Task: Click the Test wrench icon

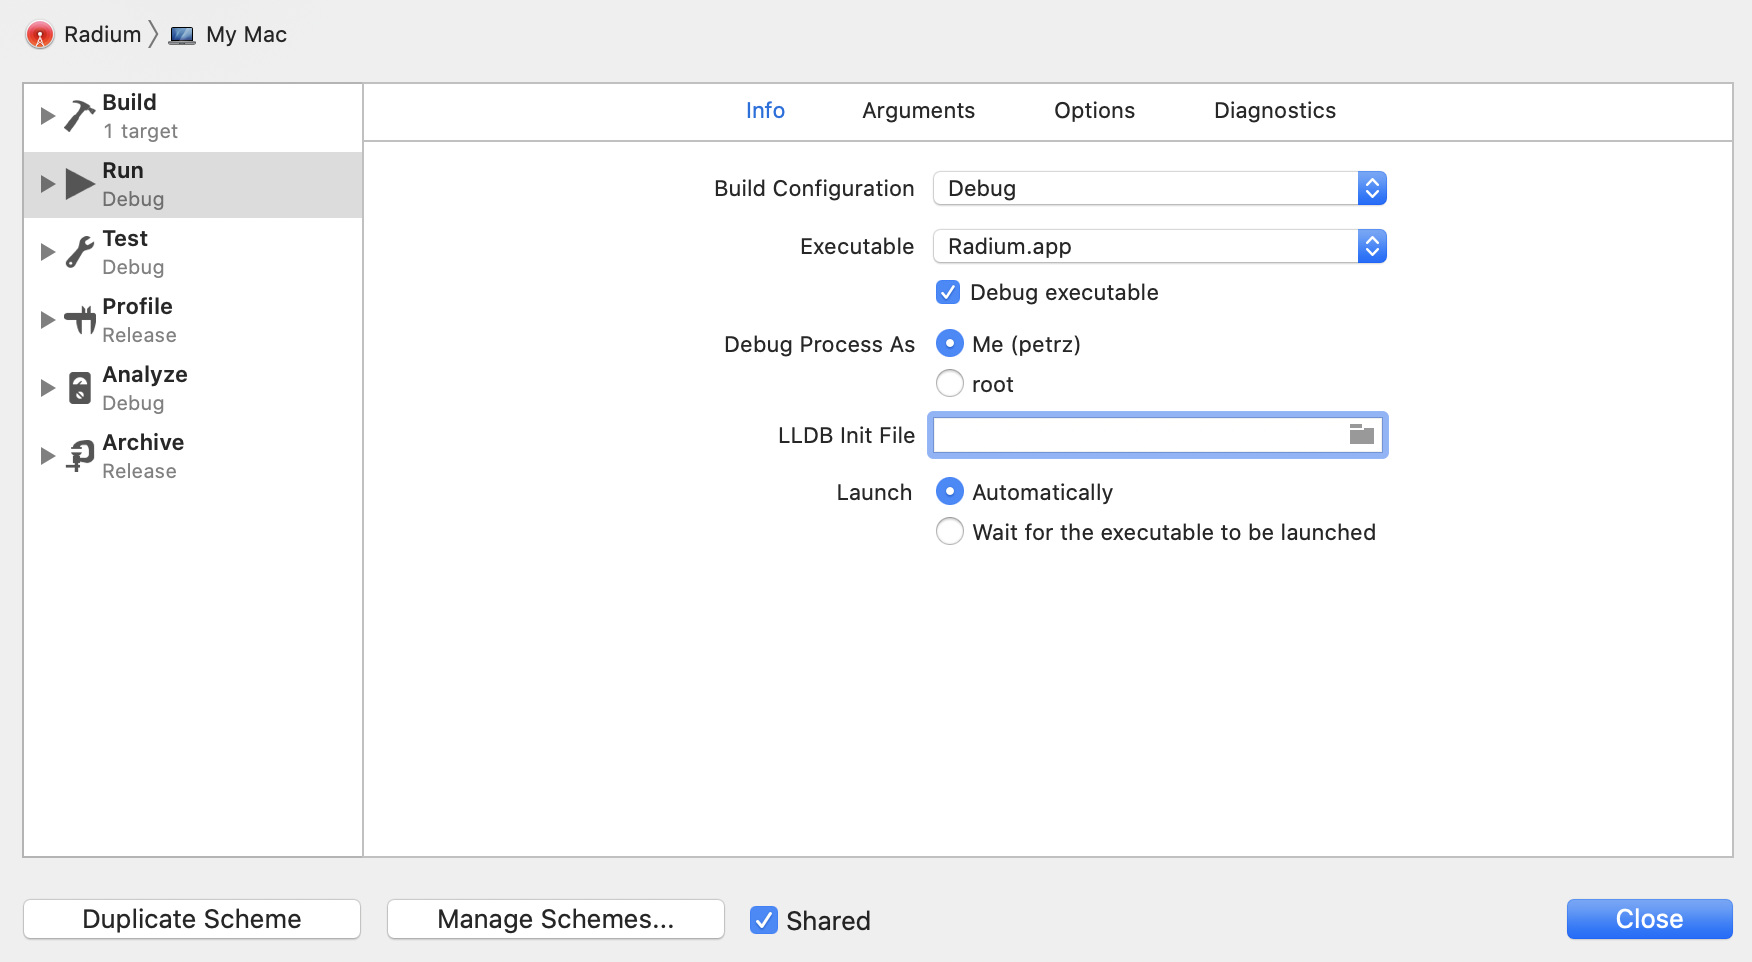Action: point(79,252)
